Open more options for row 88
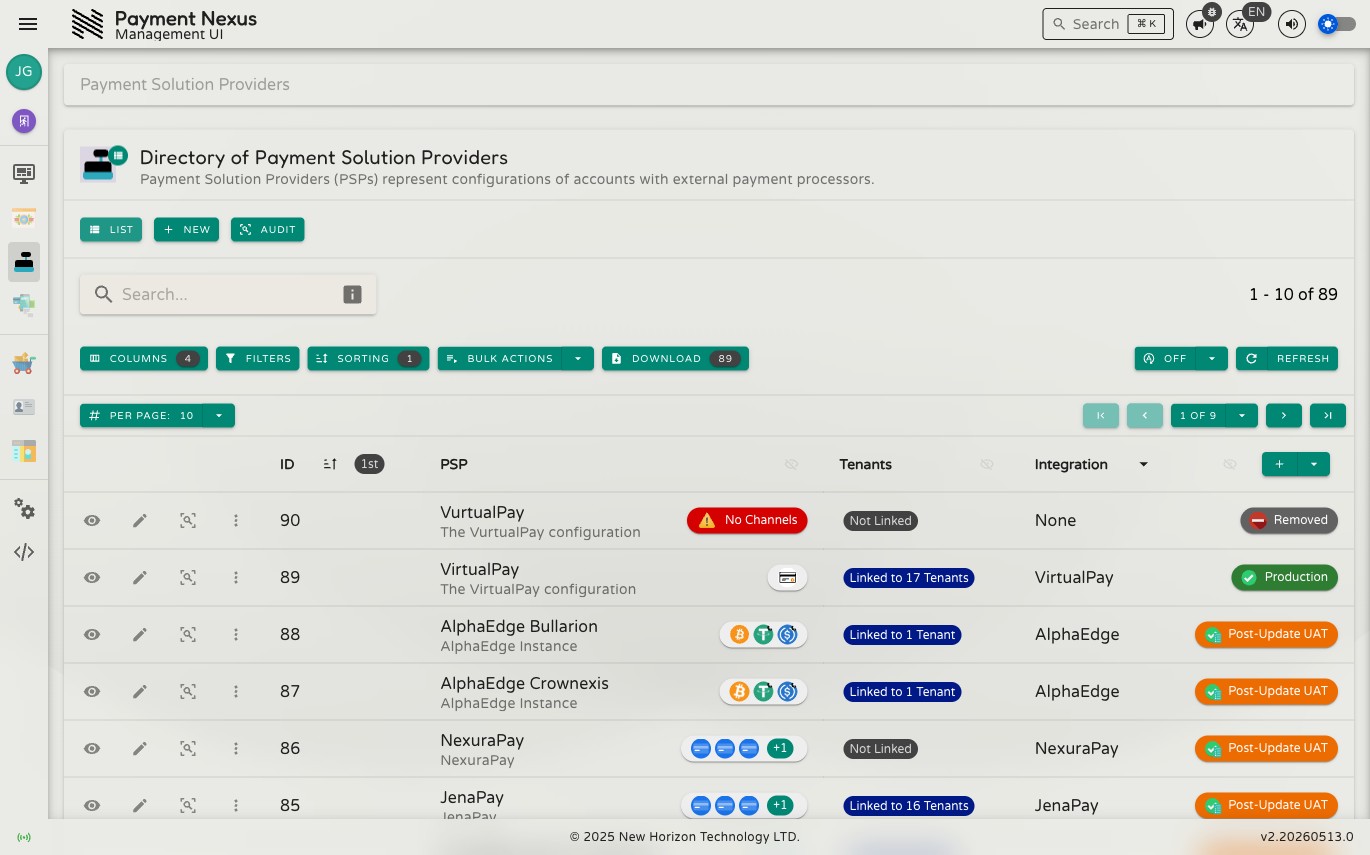 tap(236, 634)
